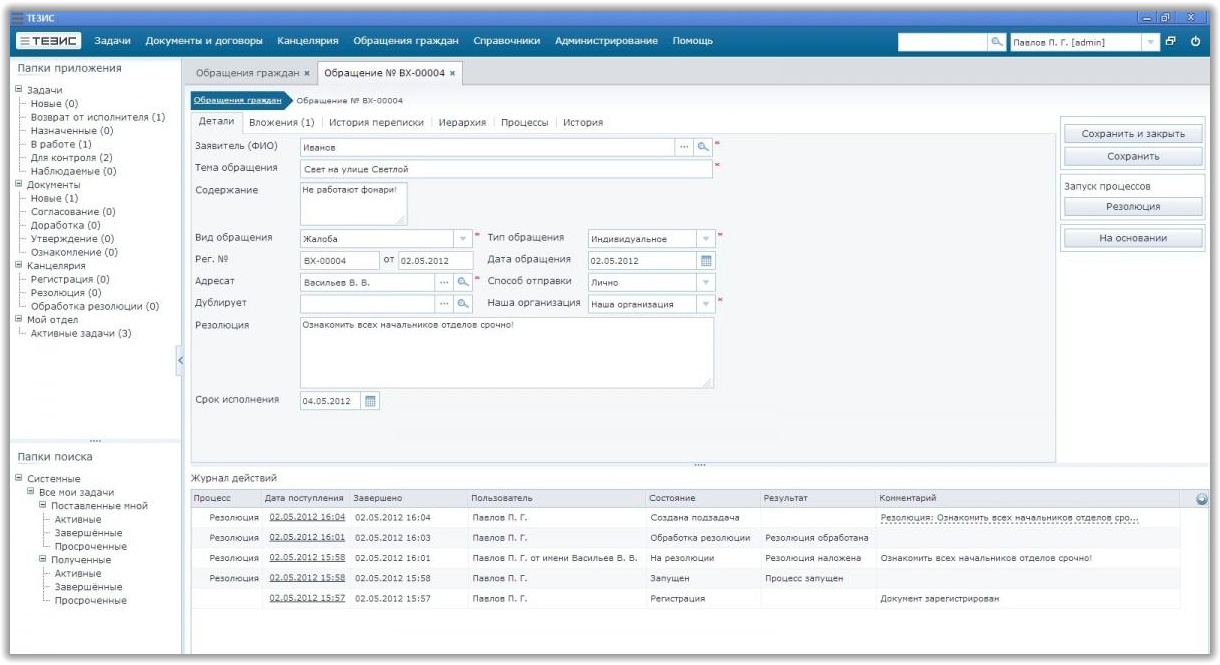Switch to Иерархия tab
Screen dimensions: 1220x665
464,122
